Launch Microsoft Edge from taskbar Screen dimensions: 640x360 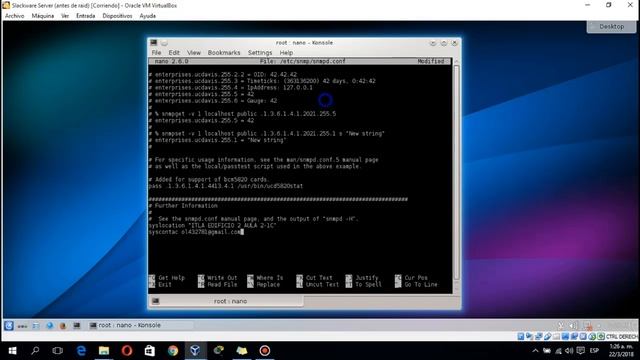pyautogui.click(x=81, y=351)
